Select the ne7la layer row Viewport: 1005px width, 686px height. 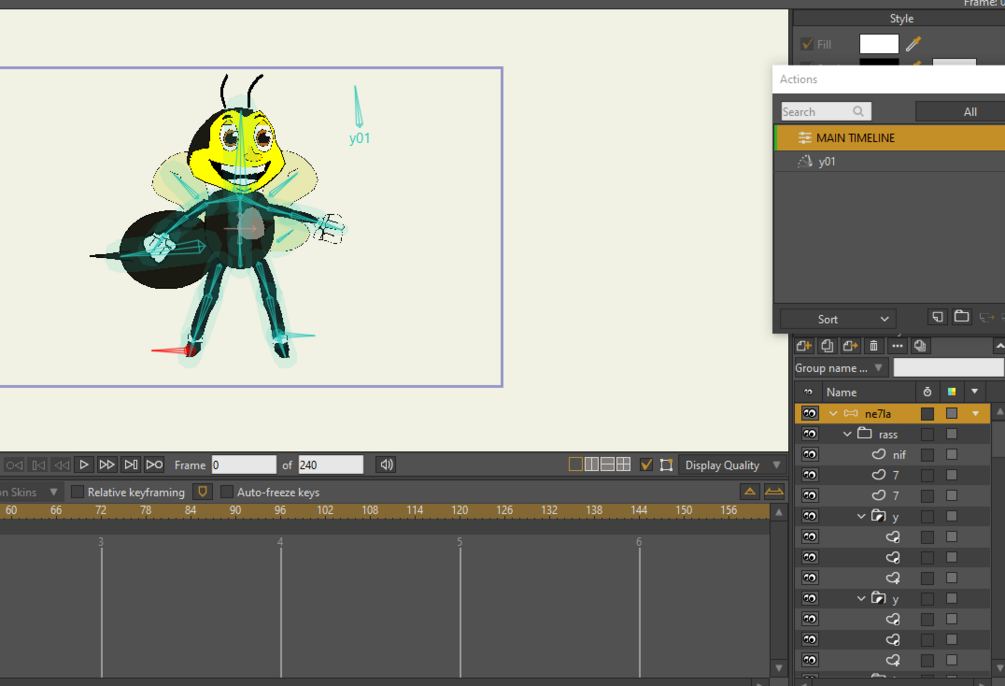tap(893, 414)
